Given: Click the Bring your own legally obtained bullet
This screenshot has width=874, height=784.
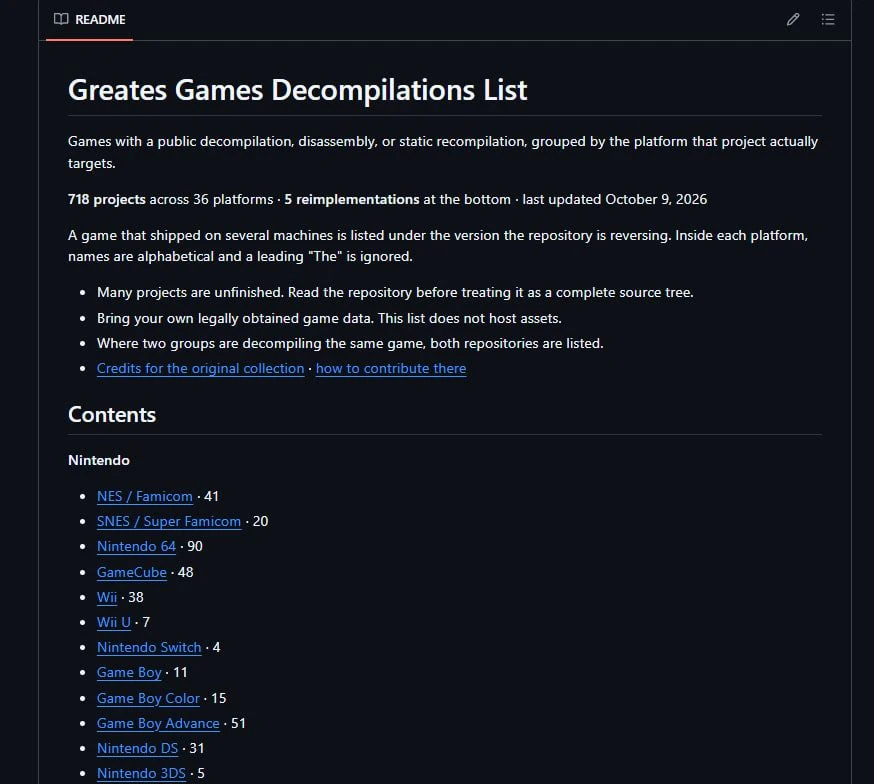Looking at the screenshot, I should click(329, 318).
